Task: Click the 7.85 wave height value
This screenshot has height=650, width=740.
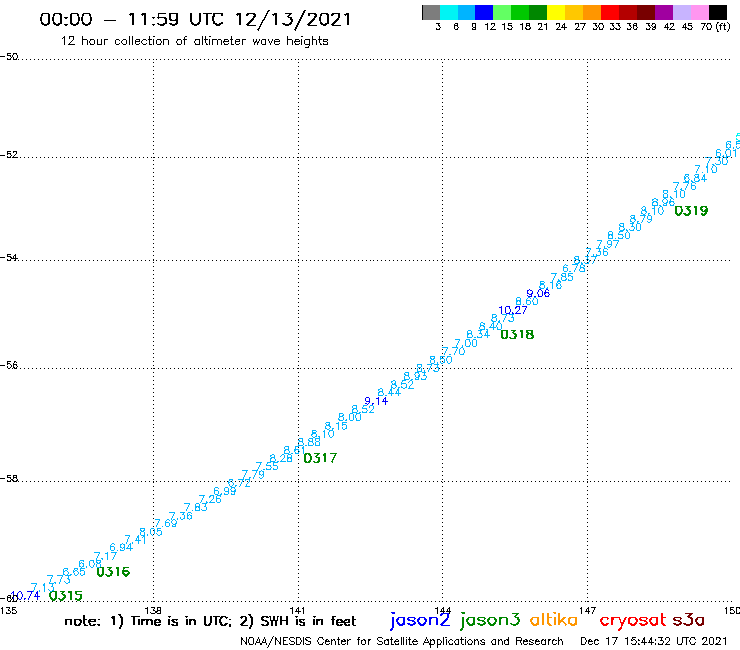Action: (x=562, y=277)
